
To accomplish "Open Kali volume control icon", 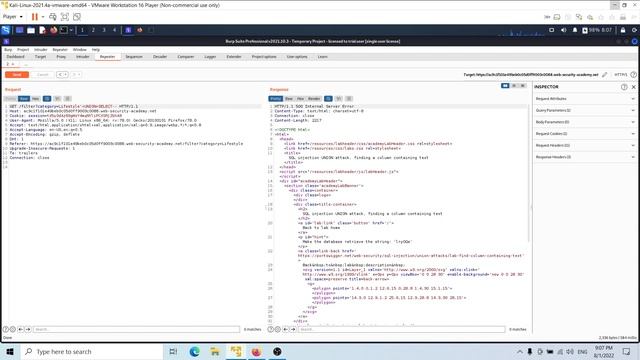I will coord(564,30).
